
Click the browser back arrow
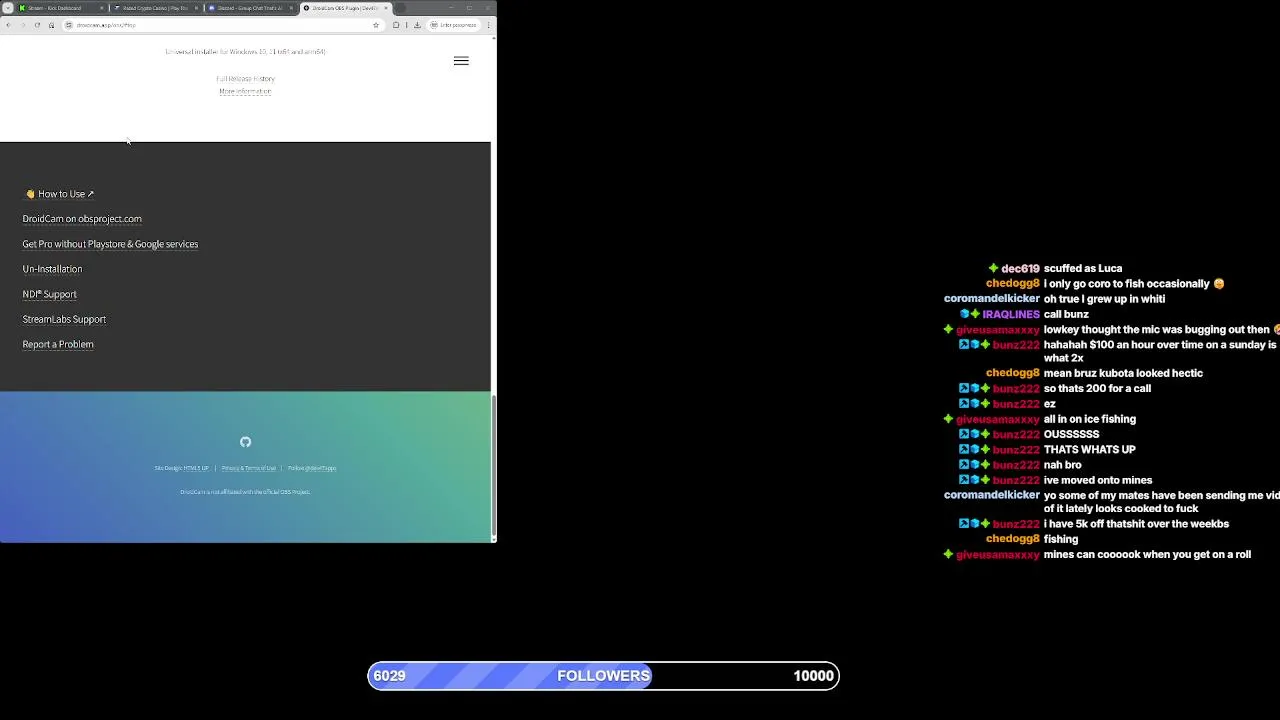click(x=8, y=25)
